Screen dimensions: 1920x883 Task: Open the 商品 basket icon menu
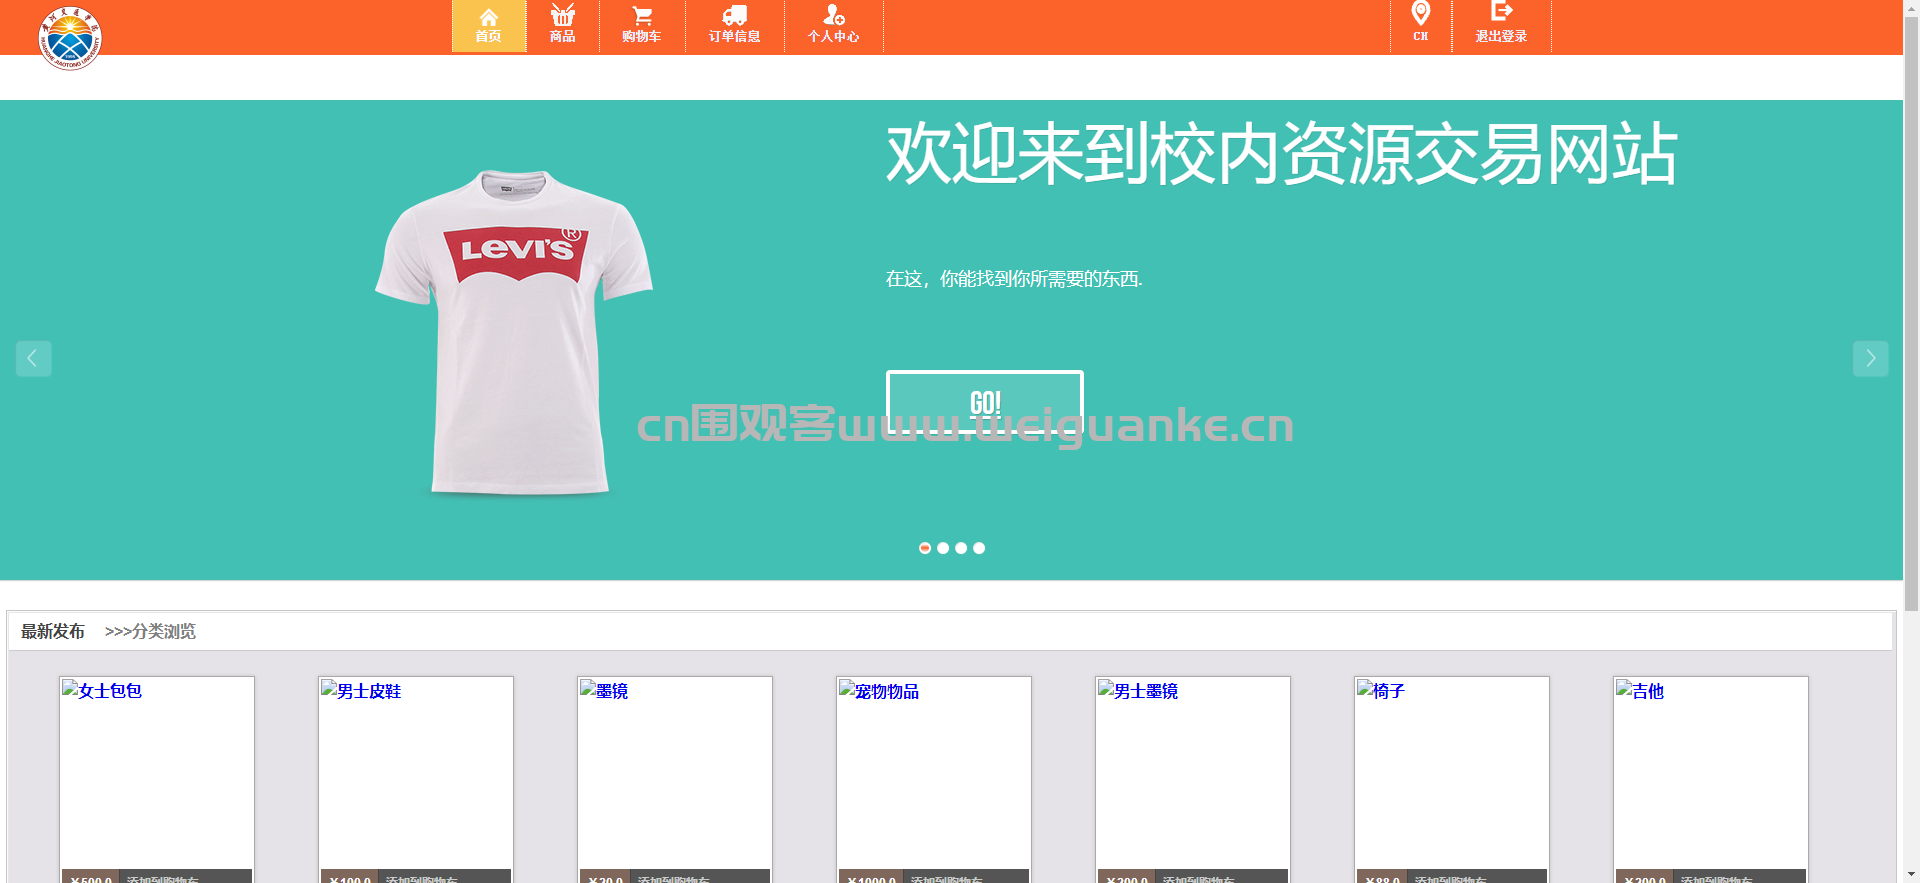[x=563, y=26]
